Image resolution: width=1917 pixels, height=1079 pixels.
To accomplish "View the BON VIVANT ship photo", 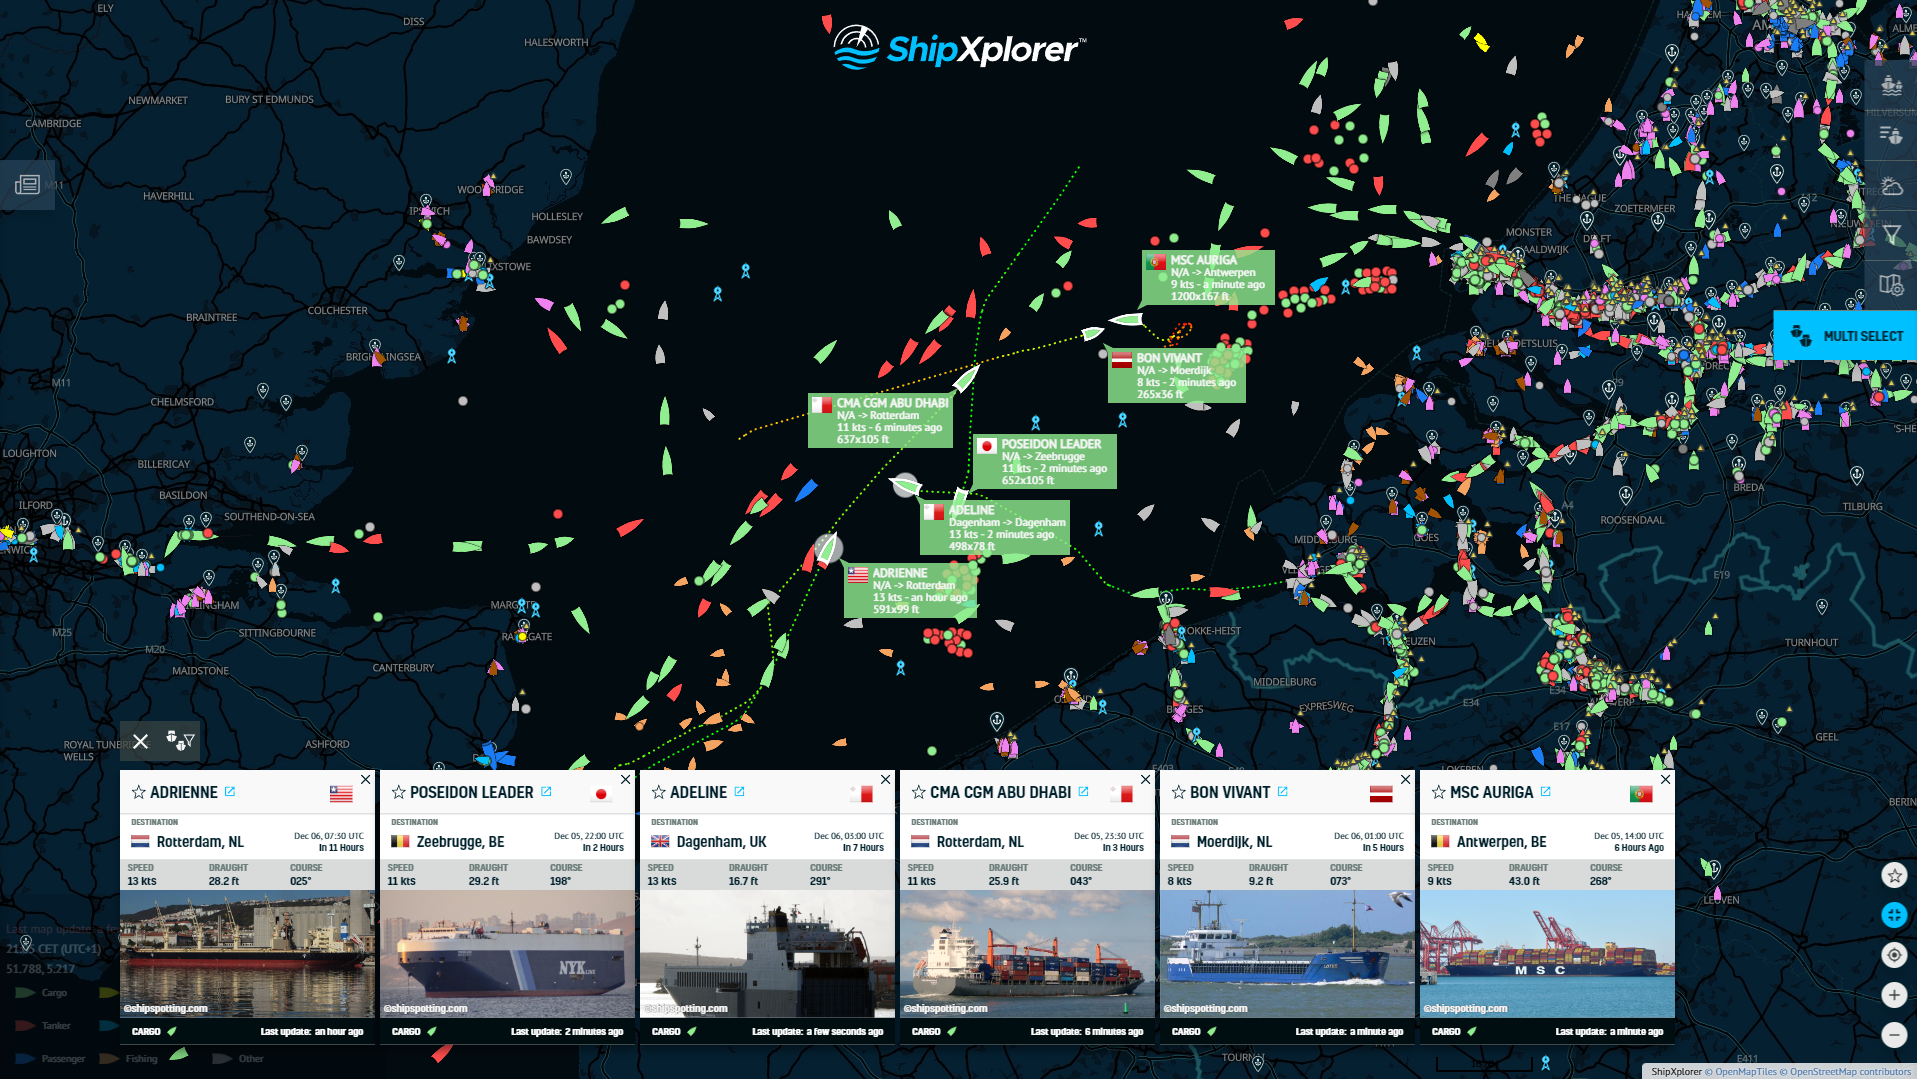I will click(x=1287, y=954).
